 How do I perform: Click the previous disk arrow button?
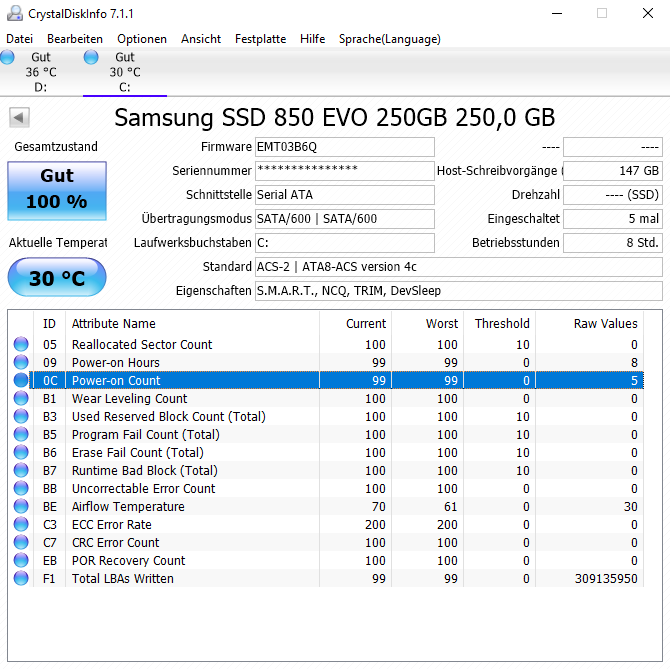[19, 117]
